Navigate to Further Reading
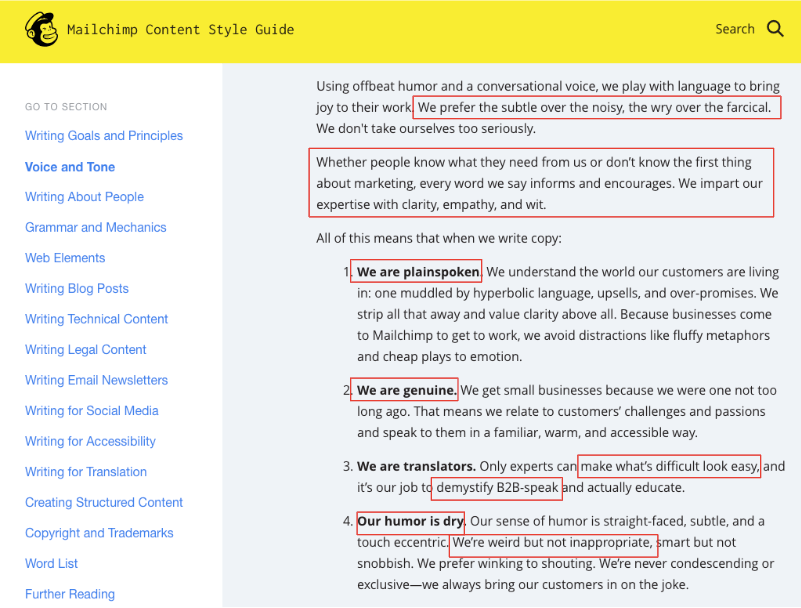 pos(69,593)
